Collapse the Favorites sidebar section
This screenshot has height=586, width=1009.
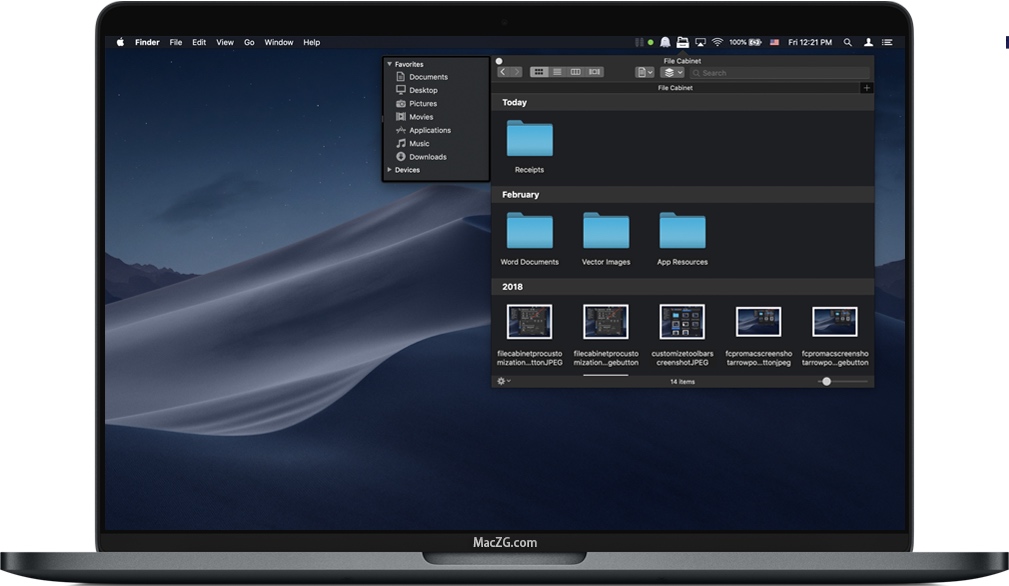(390, 63)
